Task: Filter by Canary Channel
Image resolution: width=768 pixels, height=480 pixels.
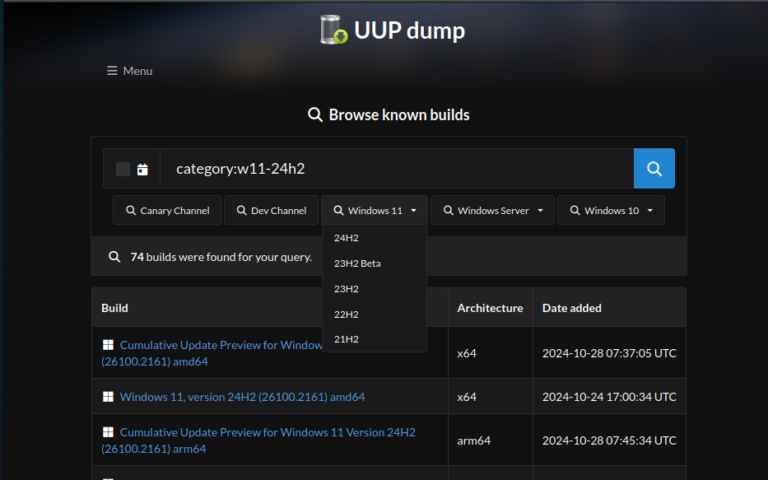Action: point(168,211)
